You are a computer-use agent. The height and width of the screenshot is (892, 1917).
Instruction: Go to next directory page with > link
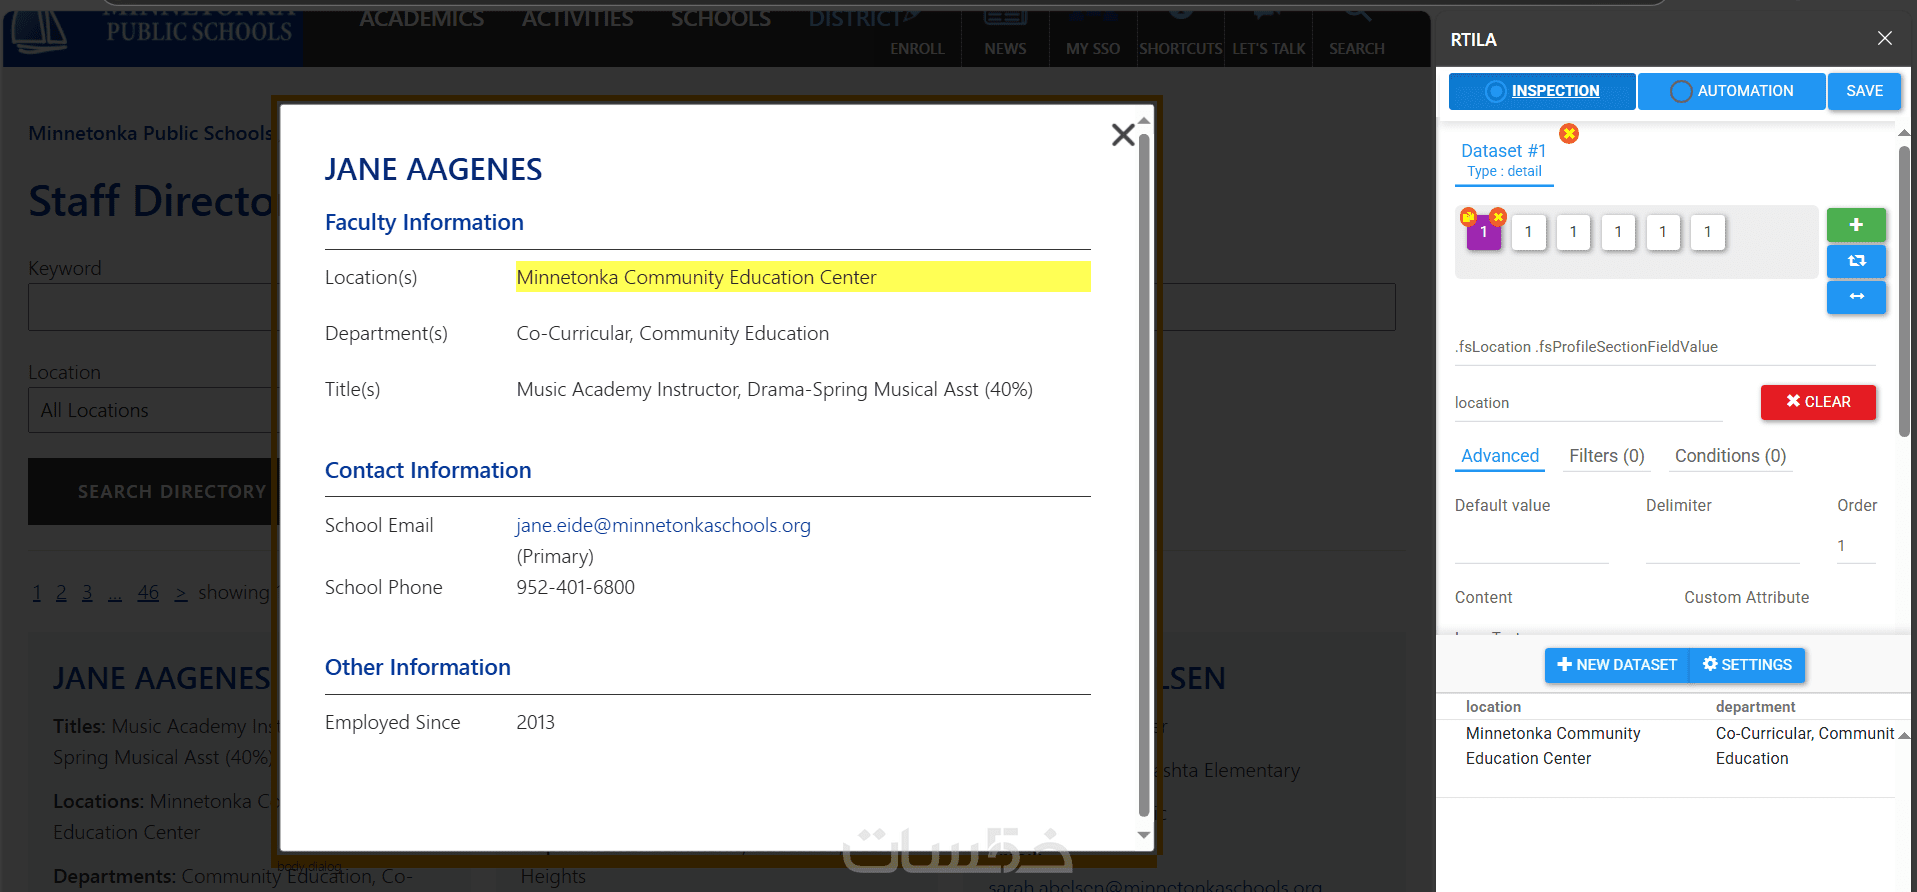point(181,593)
